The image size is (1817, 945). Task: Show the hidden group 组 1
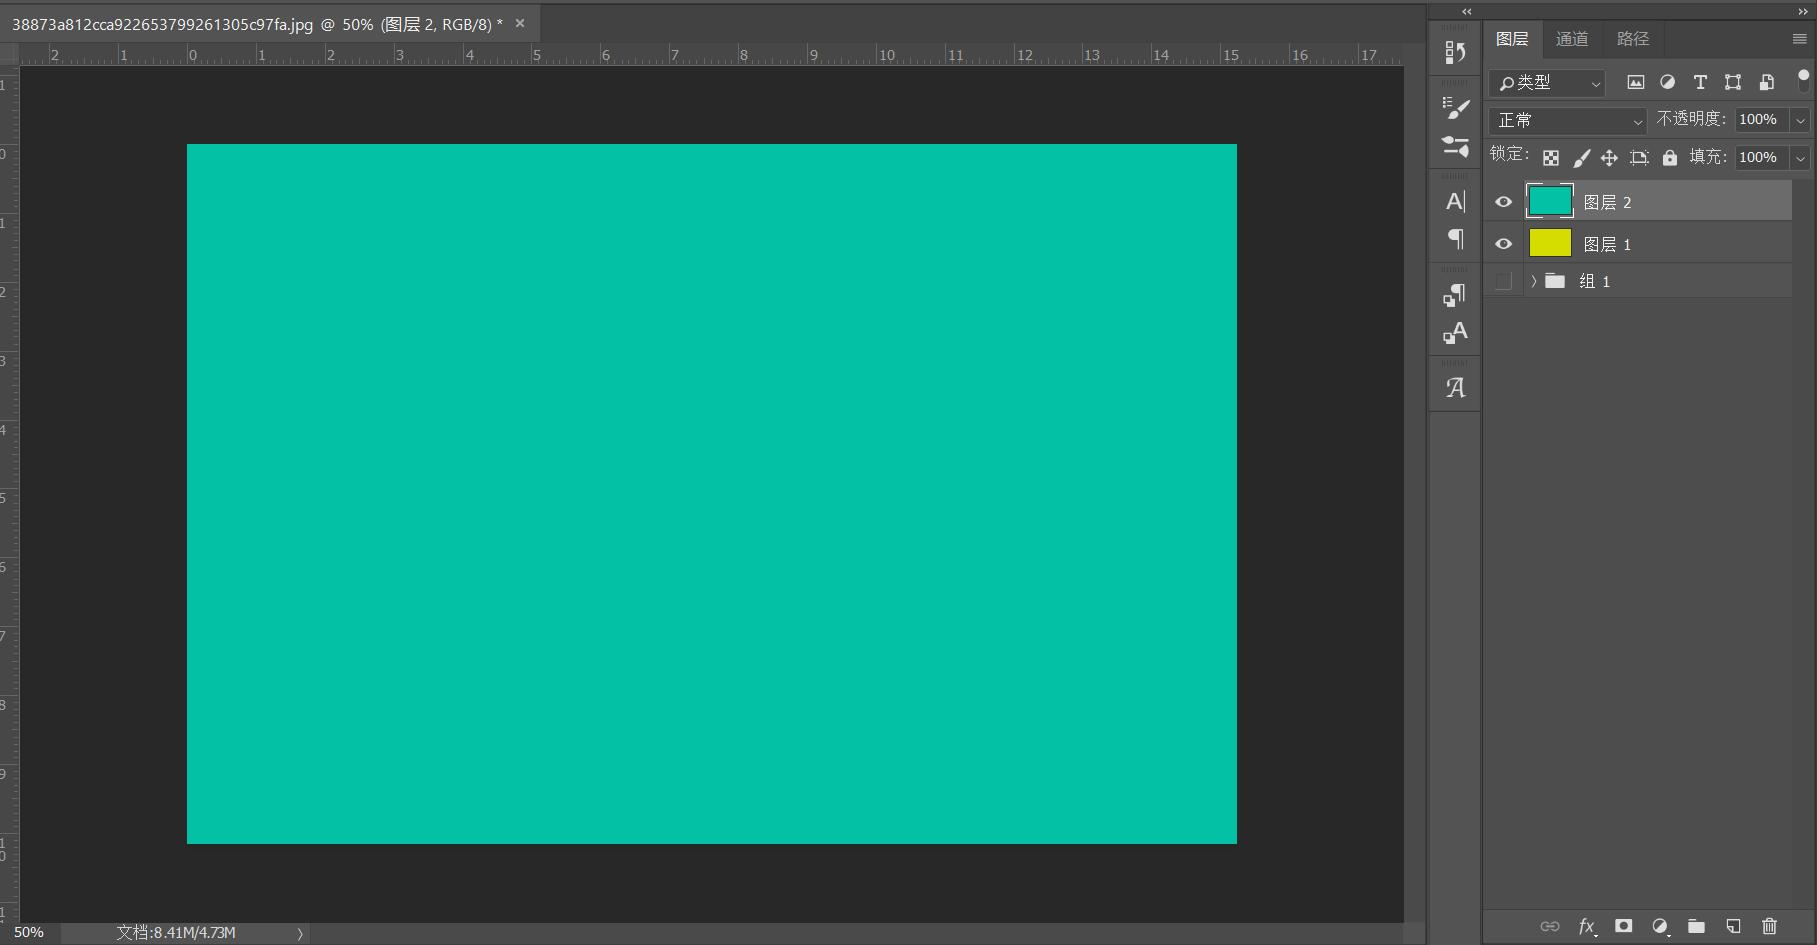[x=1504, y=281]
